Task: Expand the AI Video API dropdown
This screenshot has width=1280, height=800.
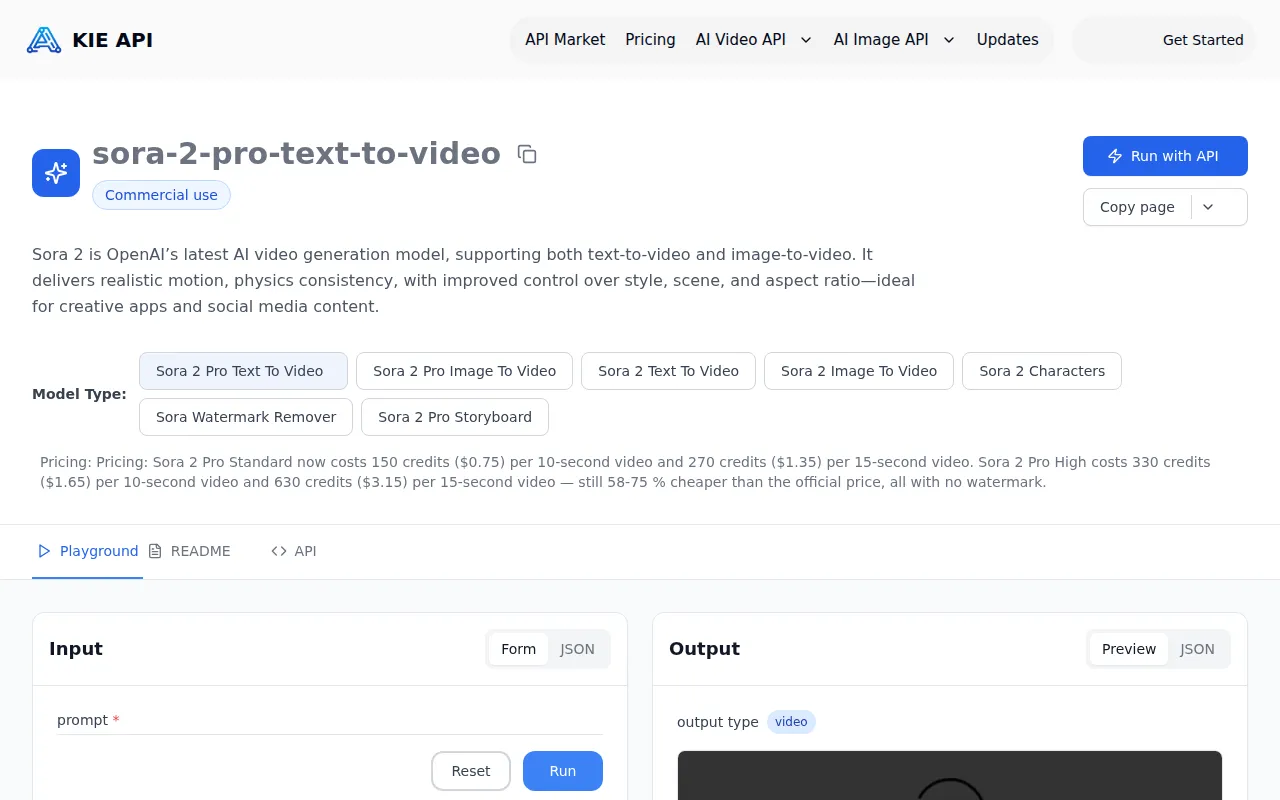Action: (x=806, y=40)
